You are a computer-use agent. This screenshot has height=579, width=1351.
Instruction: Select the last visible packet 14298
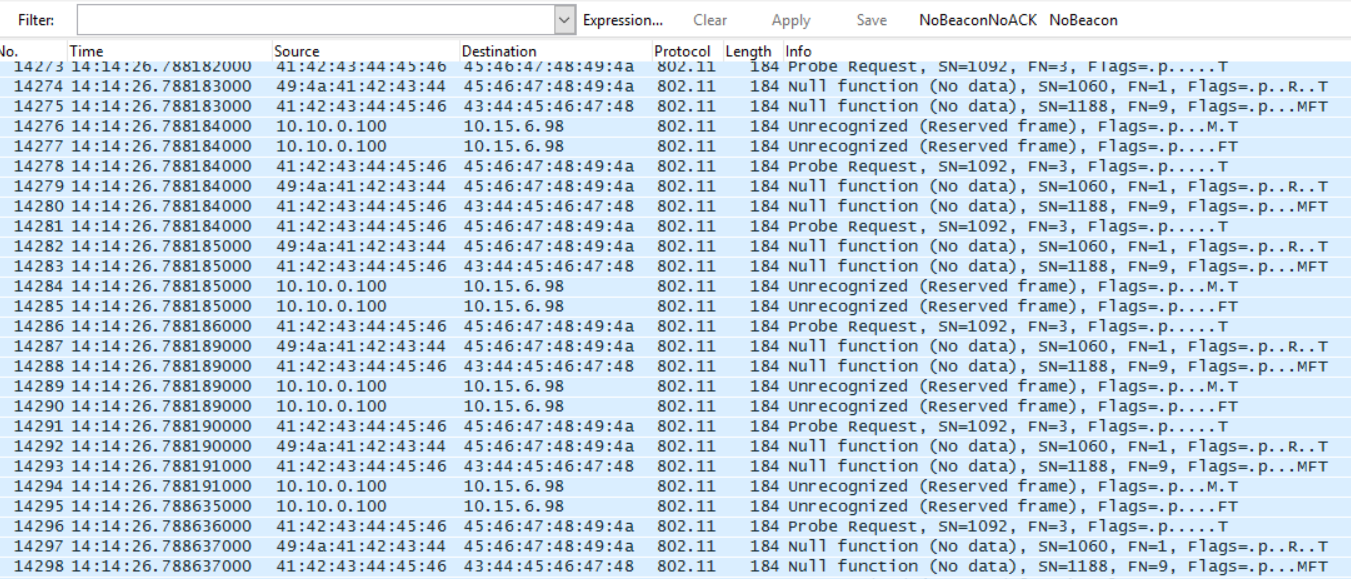point(400,566)
